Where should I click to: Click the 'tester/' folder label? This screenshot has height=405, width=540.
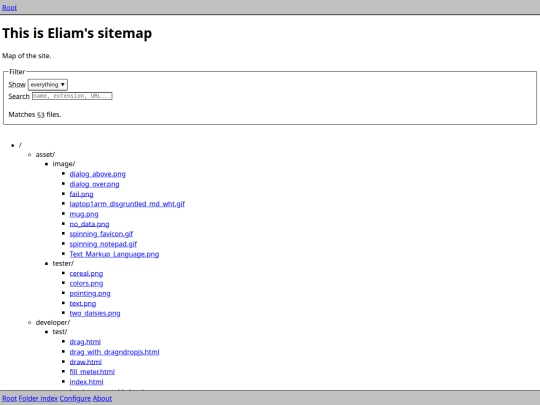pos(63,263)
